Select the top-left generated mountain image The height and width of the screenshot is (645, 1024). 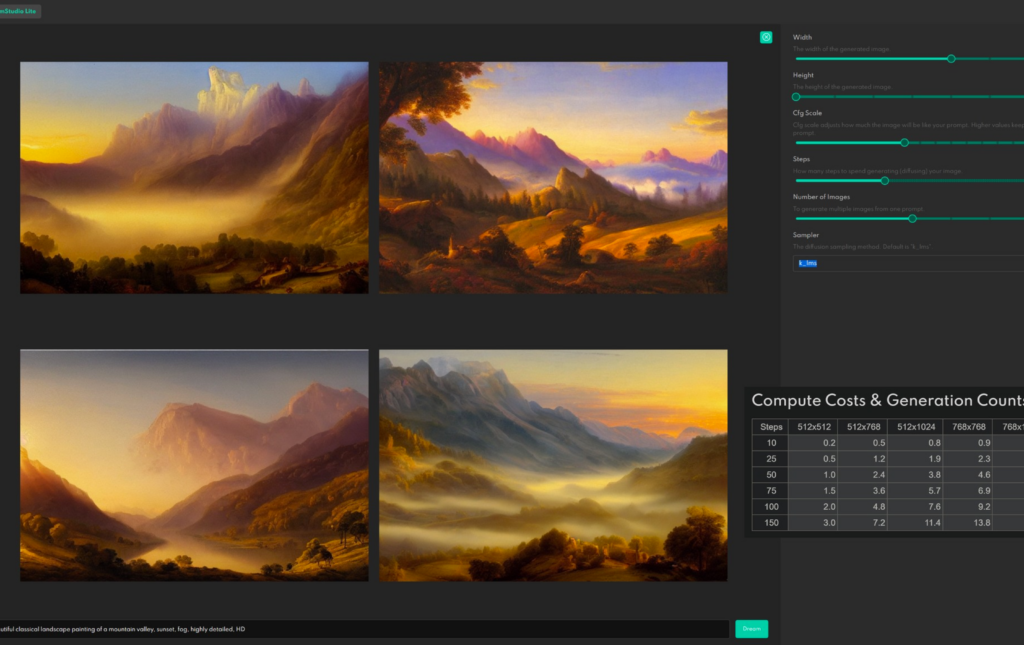coord(194,178)
